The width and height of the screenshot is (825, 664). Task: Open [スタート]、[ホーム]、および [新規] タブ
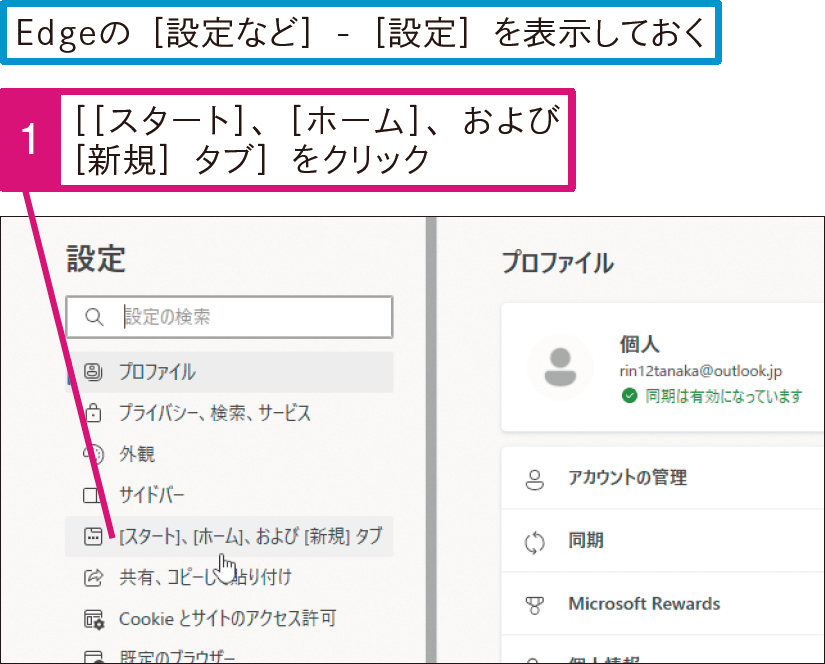(x=229, y=536)
